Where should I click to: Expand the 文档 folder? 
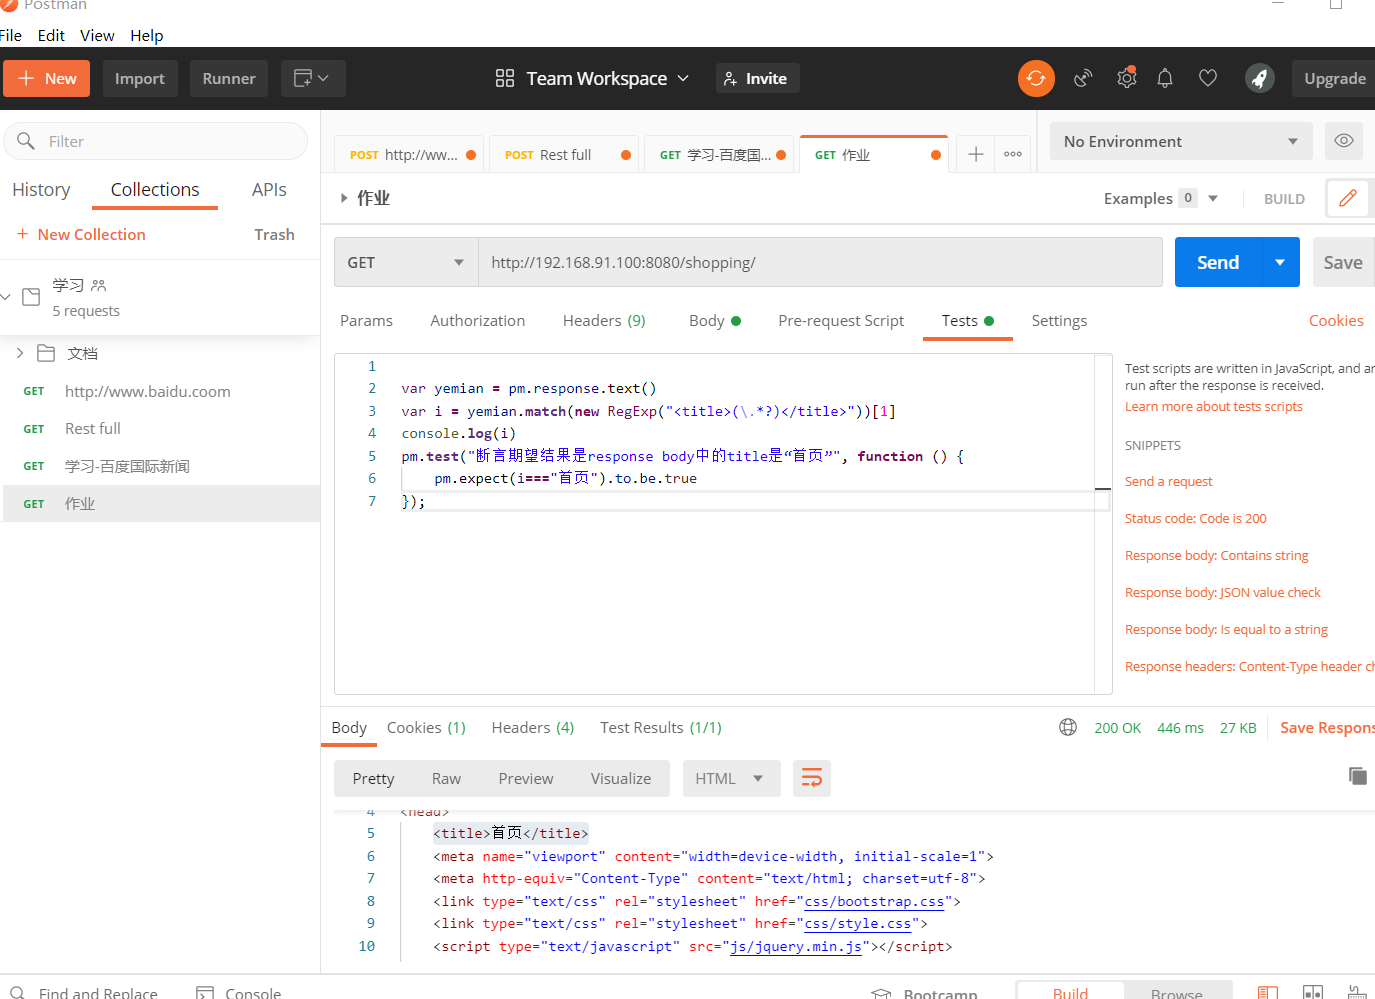click(19, 353)
